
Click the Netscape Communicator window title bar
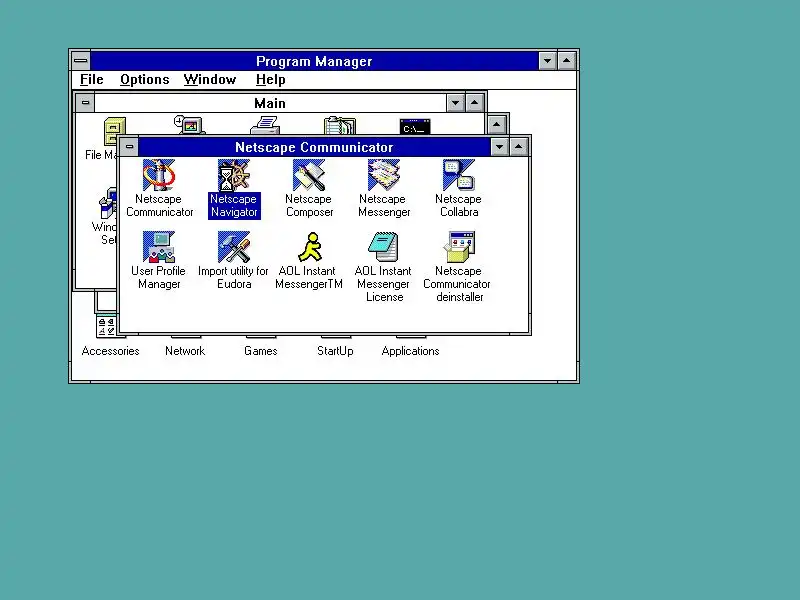(x=314, y=147)
